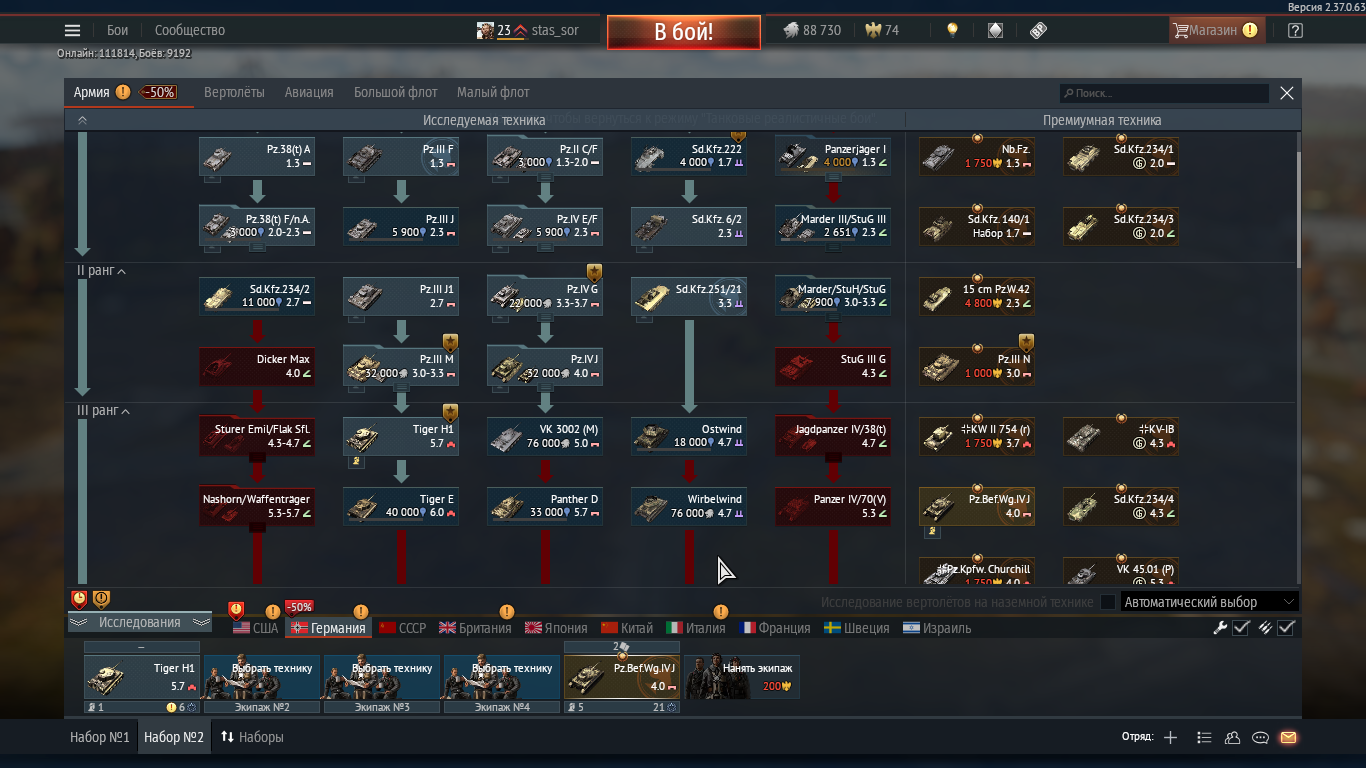Open the Бои menu

click(118, 30)
